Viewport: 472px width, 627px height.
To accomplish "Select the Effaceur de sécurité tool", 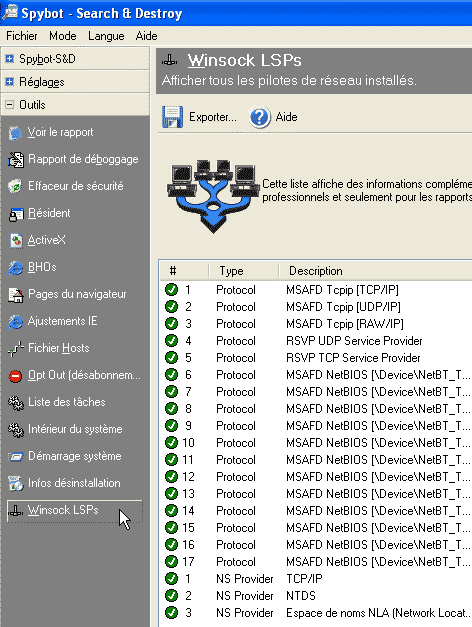I will click(x=66, y=186).
